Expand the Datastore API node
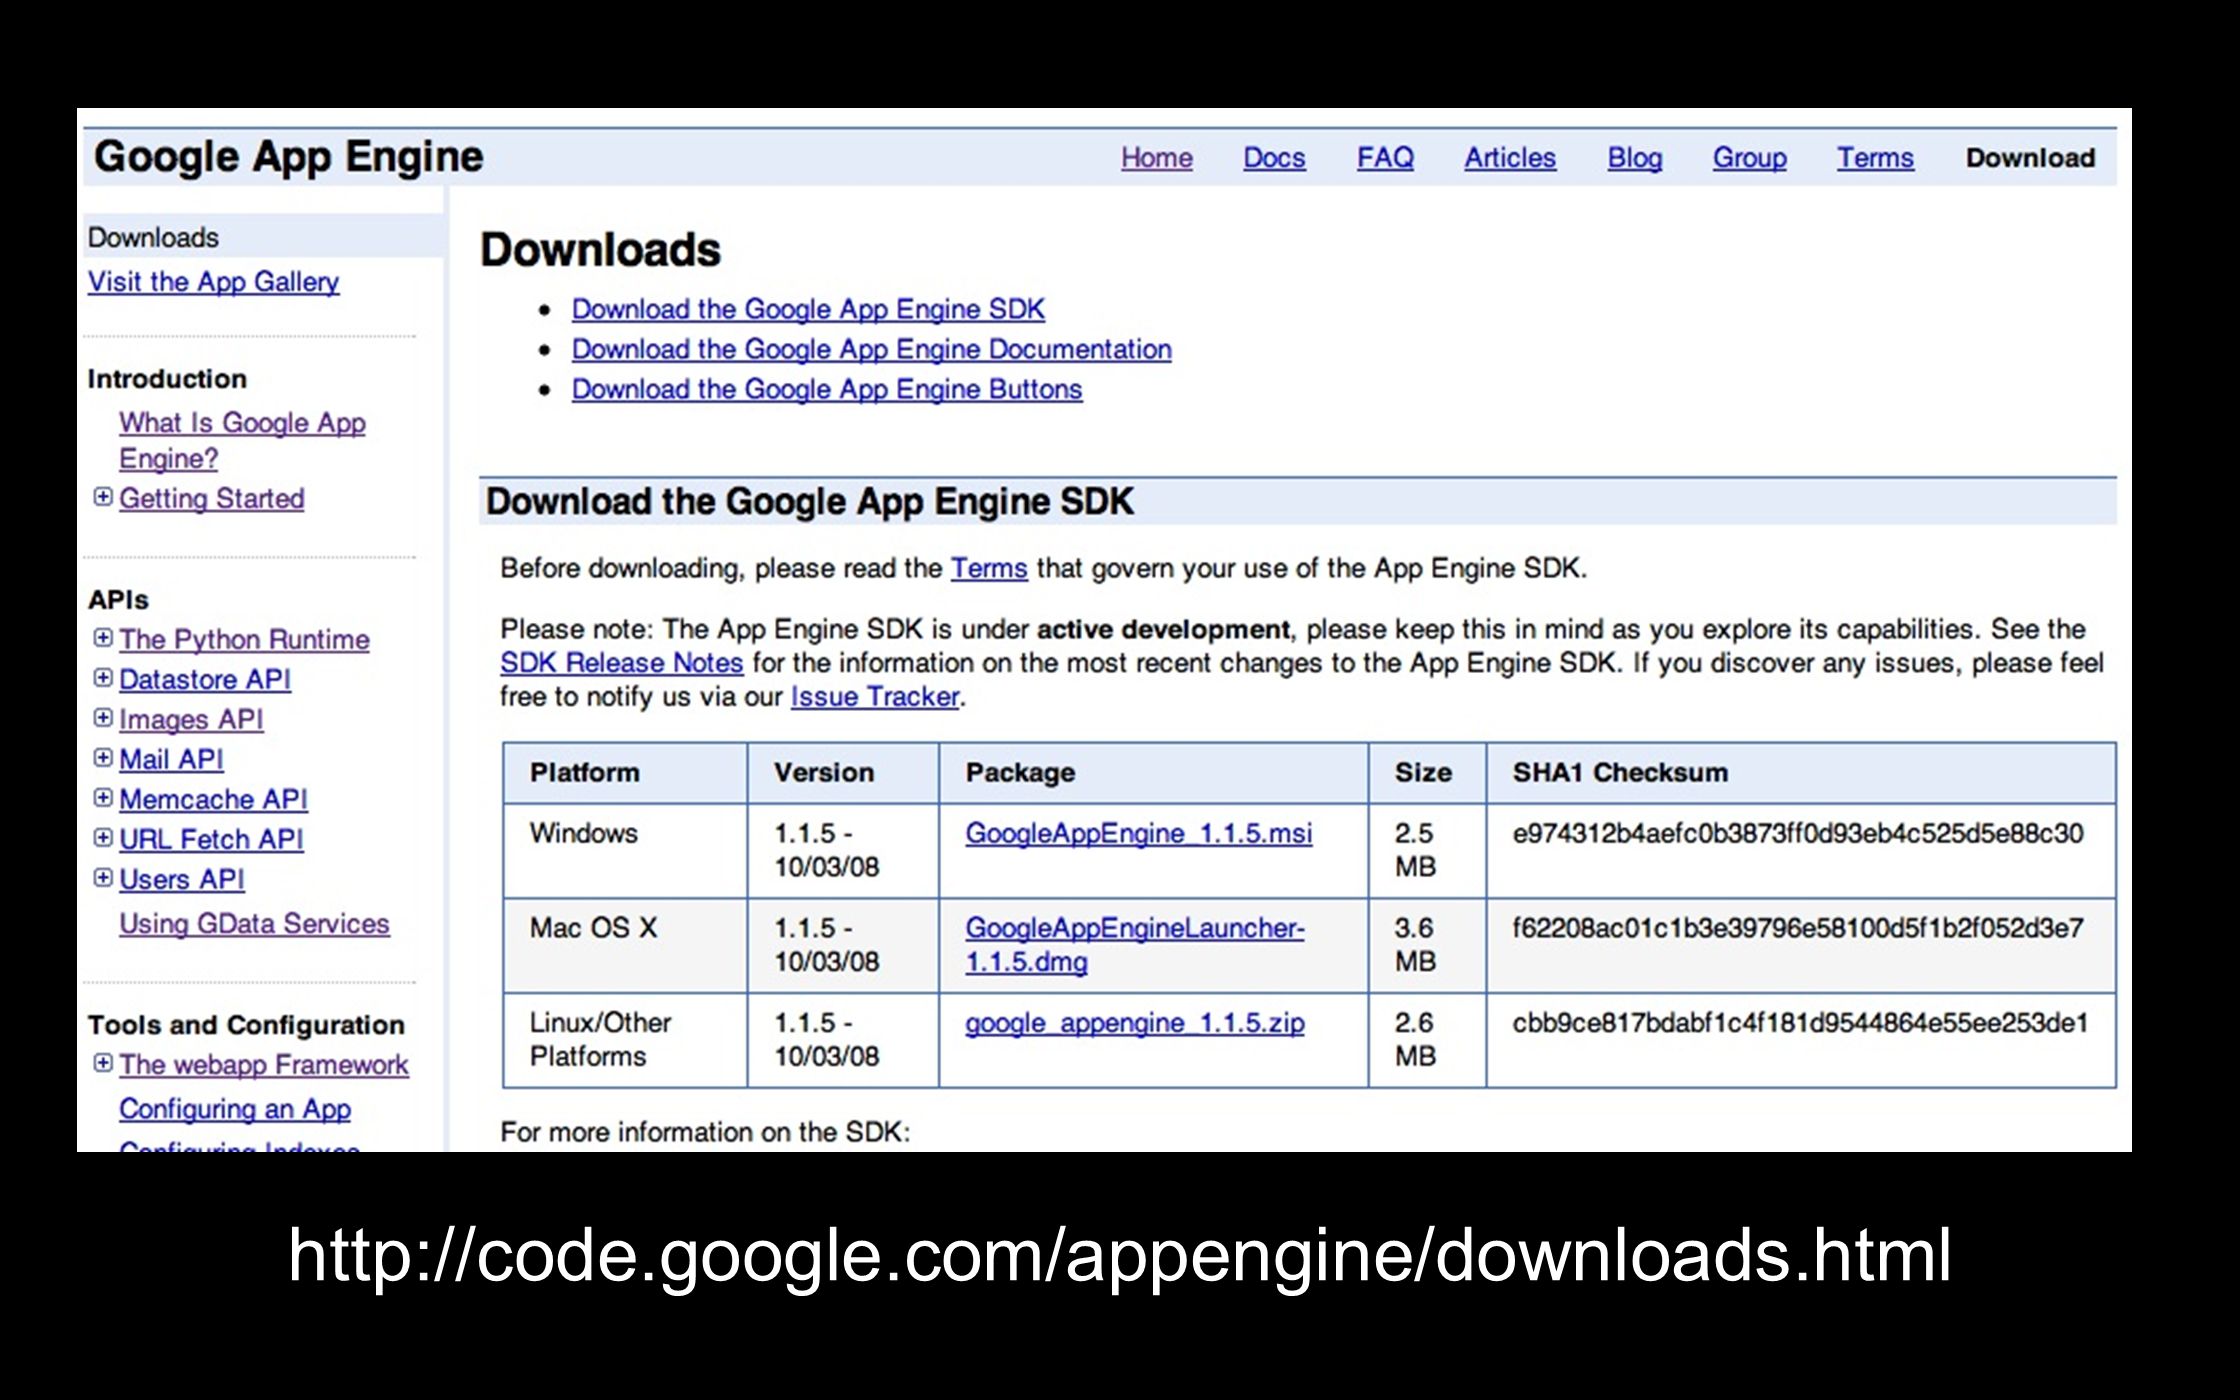The width and height of the screenshot is (2240, 1400). coord(103,678)
